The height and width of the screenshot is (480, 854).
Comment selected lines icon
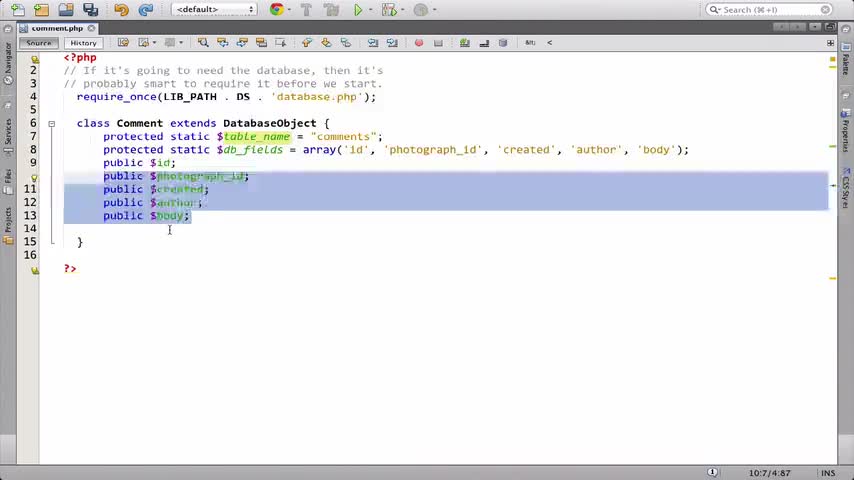point(465,42)
